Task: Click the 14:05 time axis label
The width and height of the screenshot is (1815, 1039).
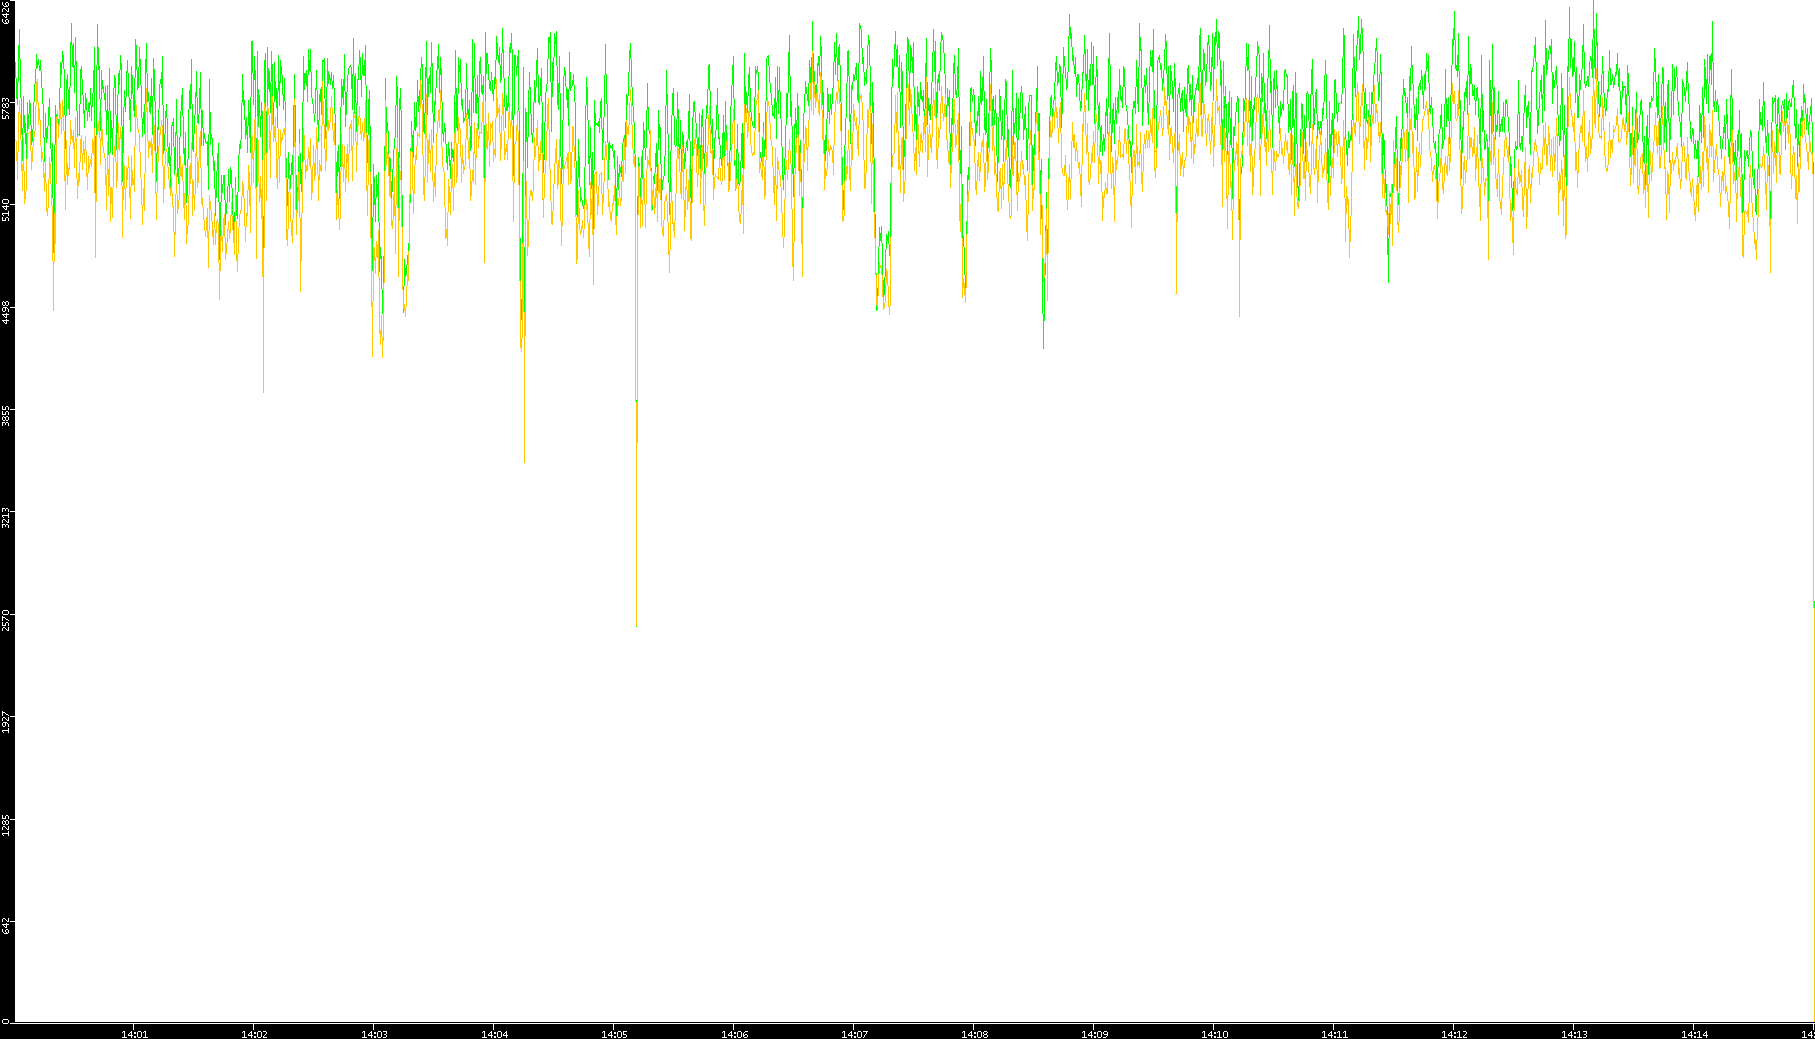Action: pos(614,1034)
